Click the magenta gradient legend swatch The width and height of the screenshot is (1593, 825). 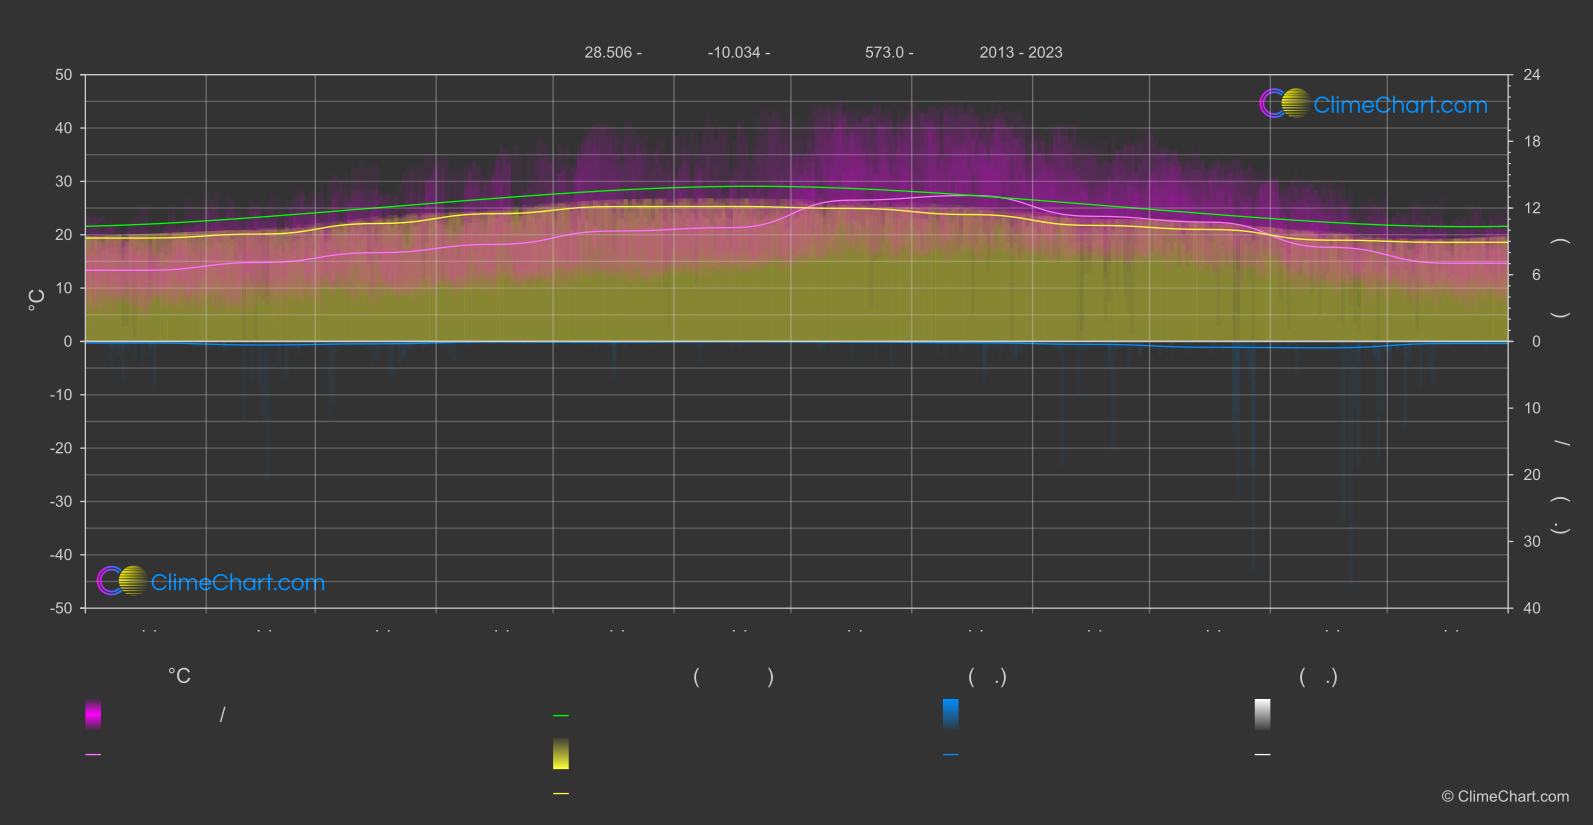coord(93,714)
